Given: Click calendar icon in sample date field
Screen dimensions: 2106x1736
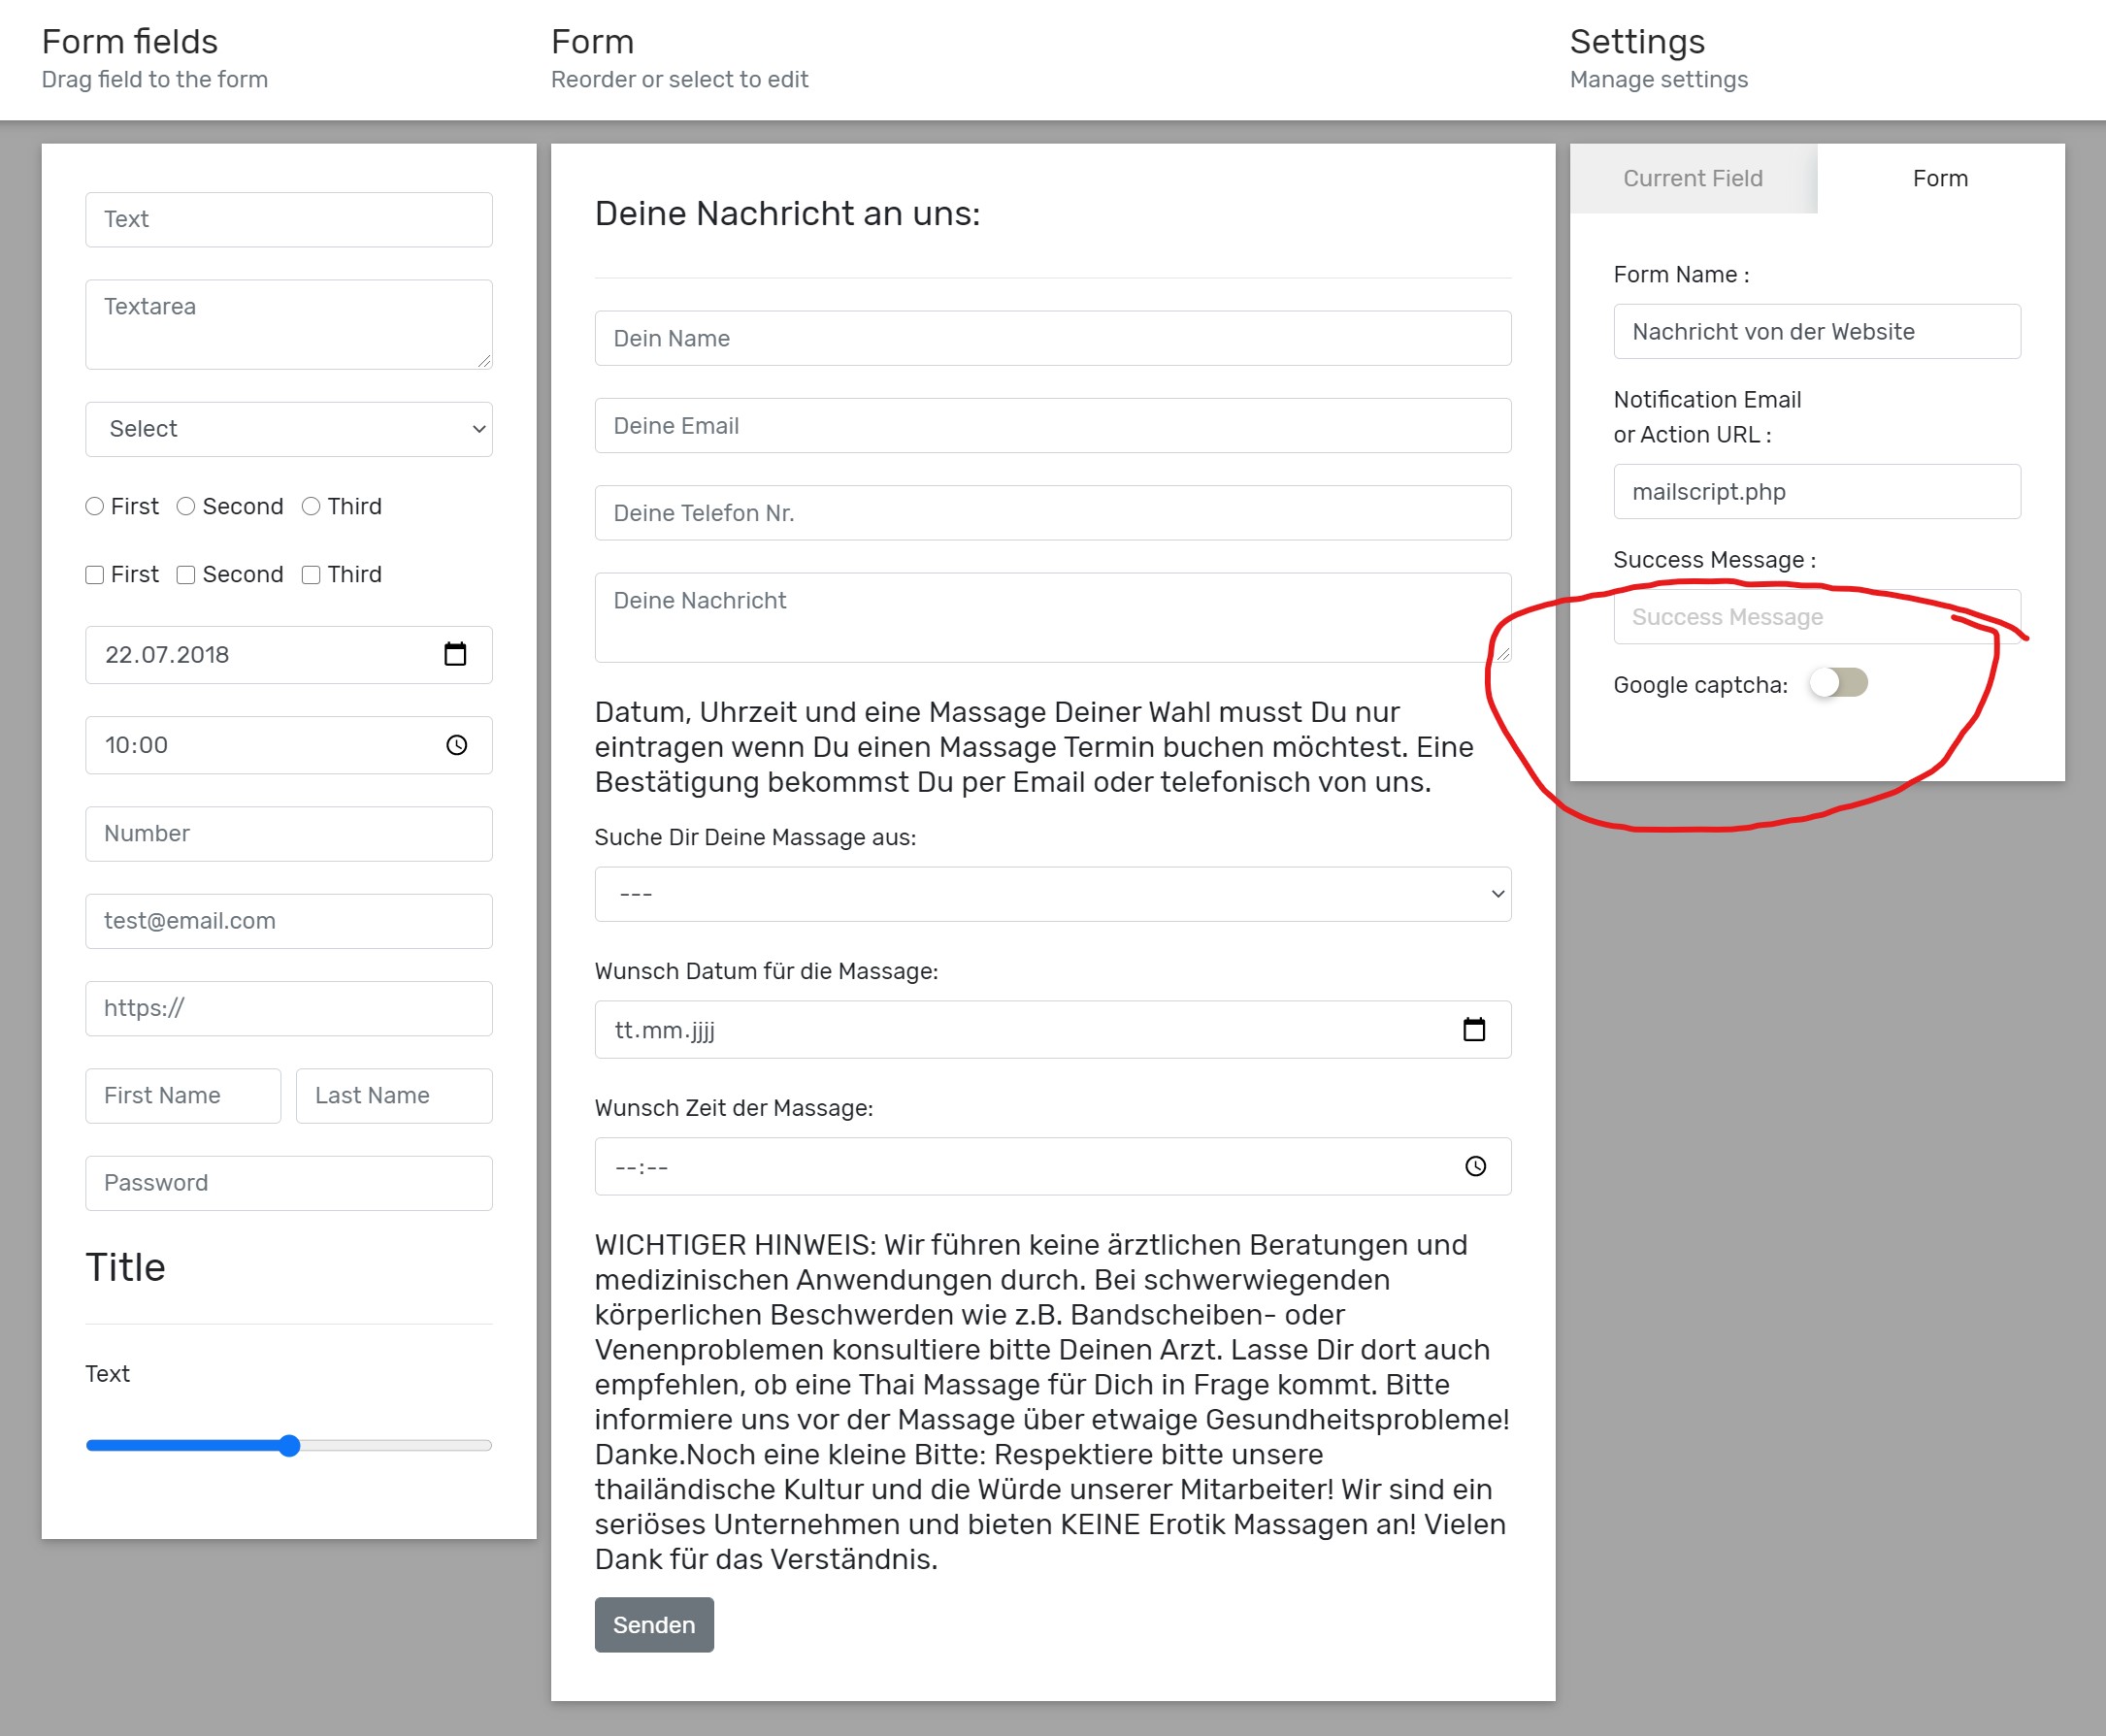Looking at the screenshot, I should coord(455,654).
